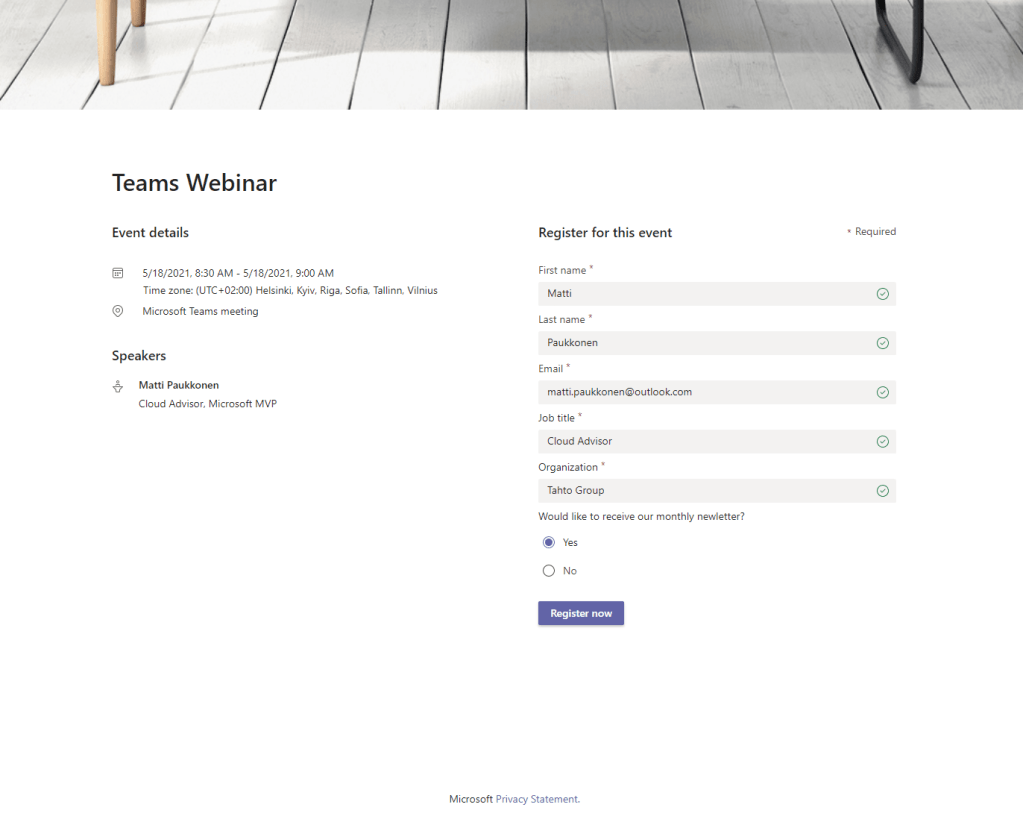The image size is (1023, 819).
Task: Click the speaker name Matti Paukkonen
Action: coord(179,385)
